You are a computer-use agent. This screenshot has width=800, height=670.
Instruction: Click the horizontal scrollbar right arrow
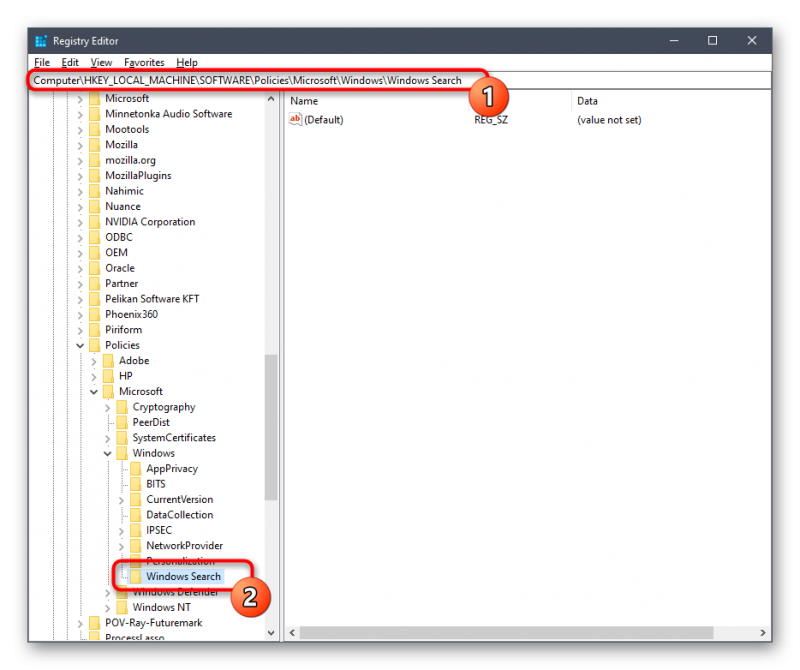763,633
